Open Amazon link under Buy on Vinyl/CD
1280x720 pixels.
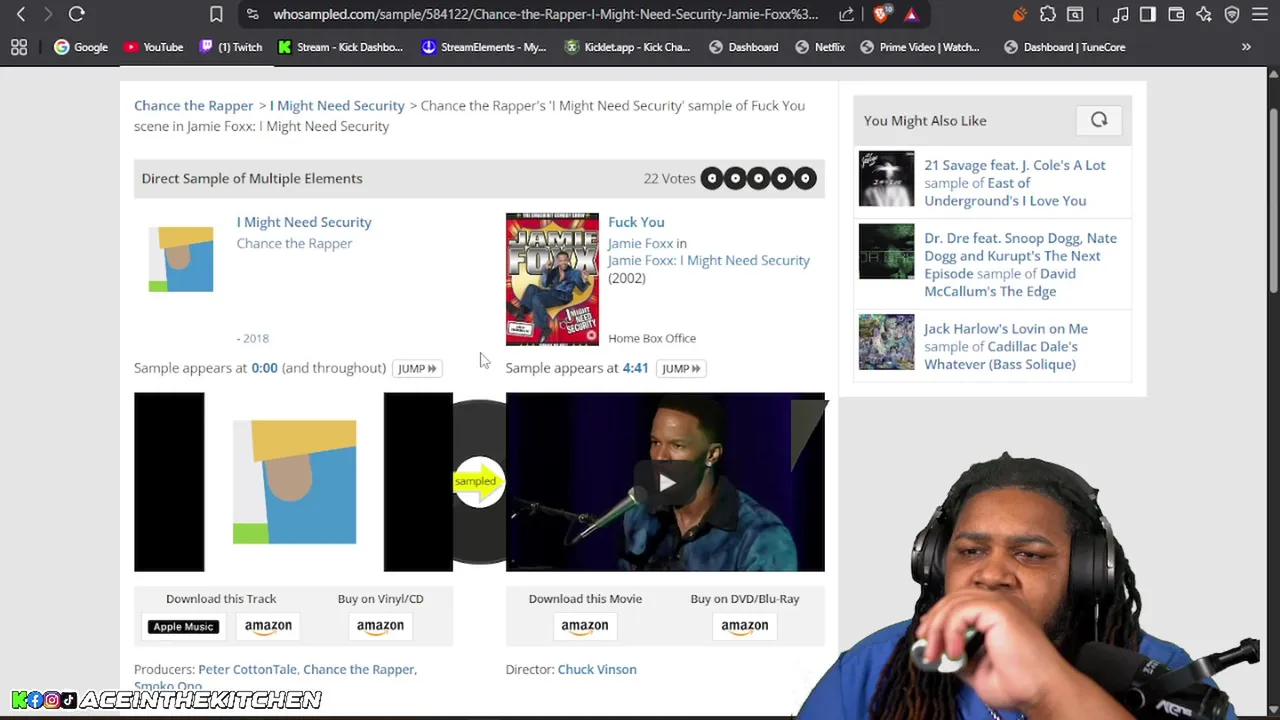(380, 626)
